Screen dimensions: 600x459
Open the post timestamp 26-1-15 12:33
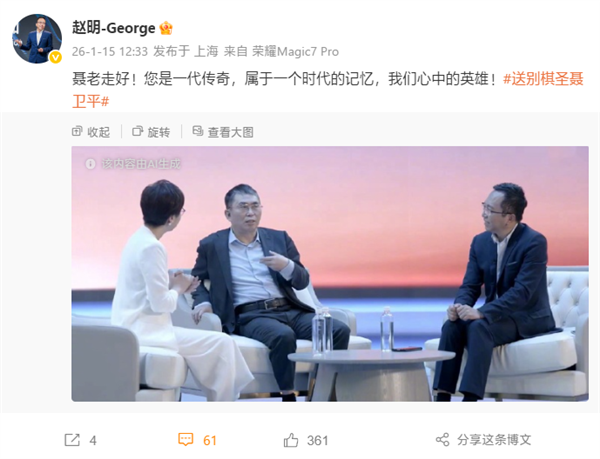tap(110, 51)
